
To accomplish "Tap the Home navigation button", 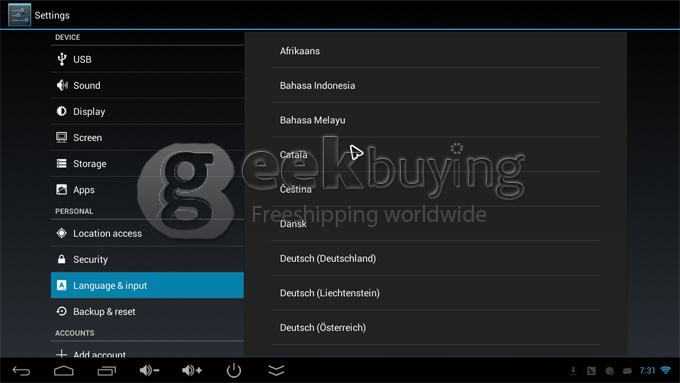I will point(64,370).
